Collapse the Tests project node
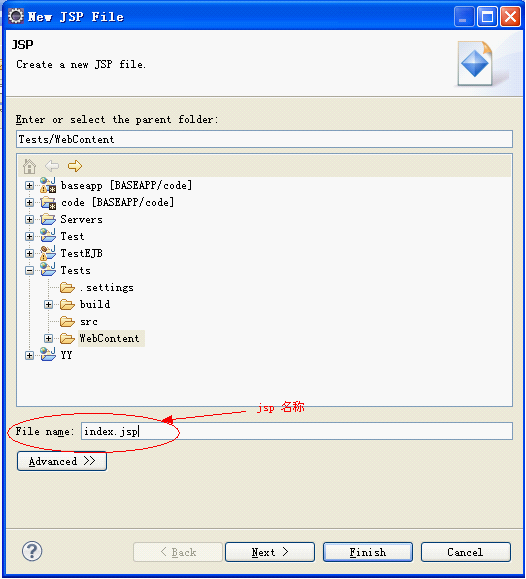The width and height of the screenshot is (526, 579). click(30, 270)
